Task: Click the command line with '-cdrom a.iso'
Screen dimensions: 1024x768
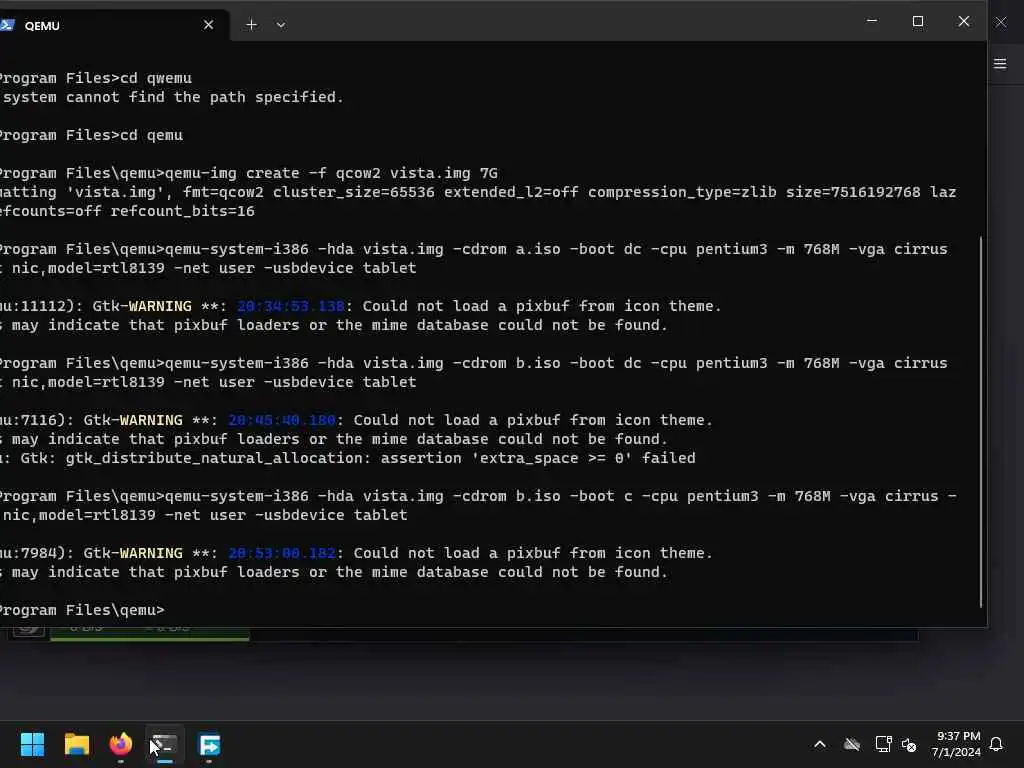Action: coord(473,249)
